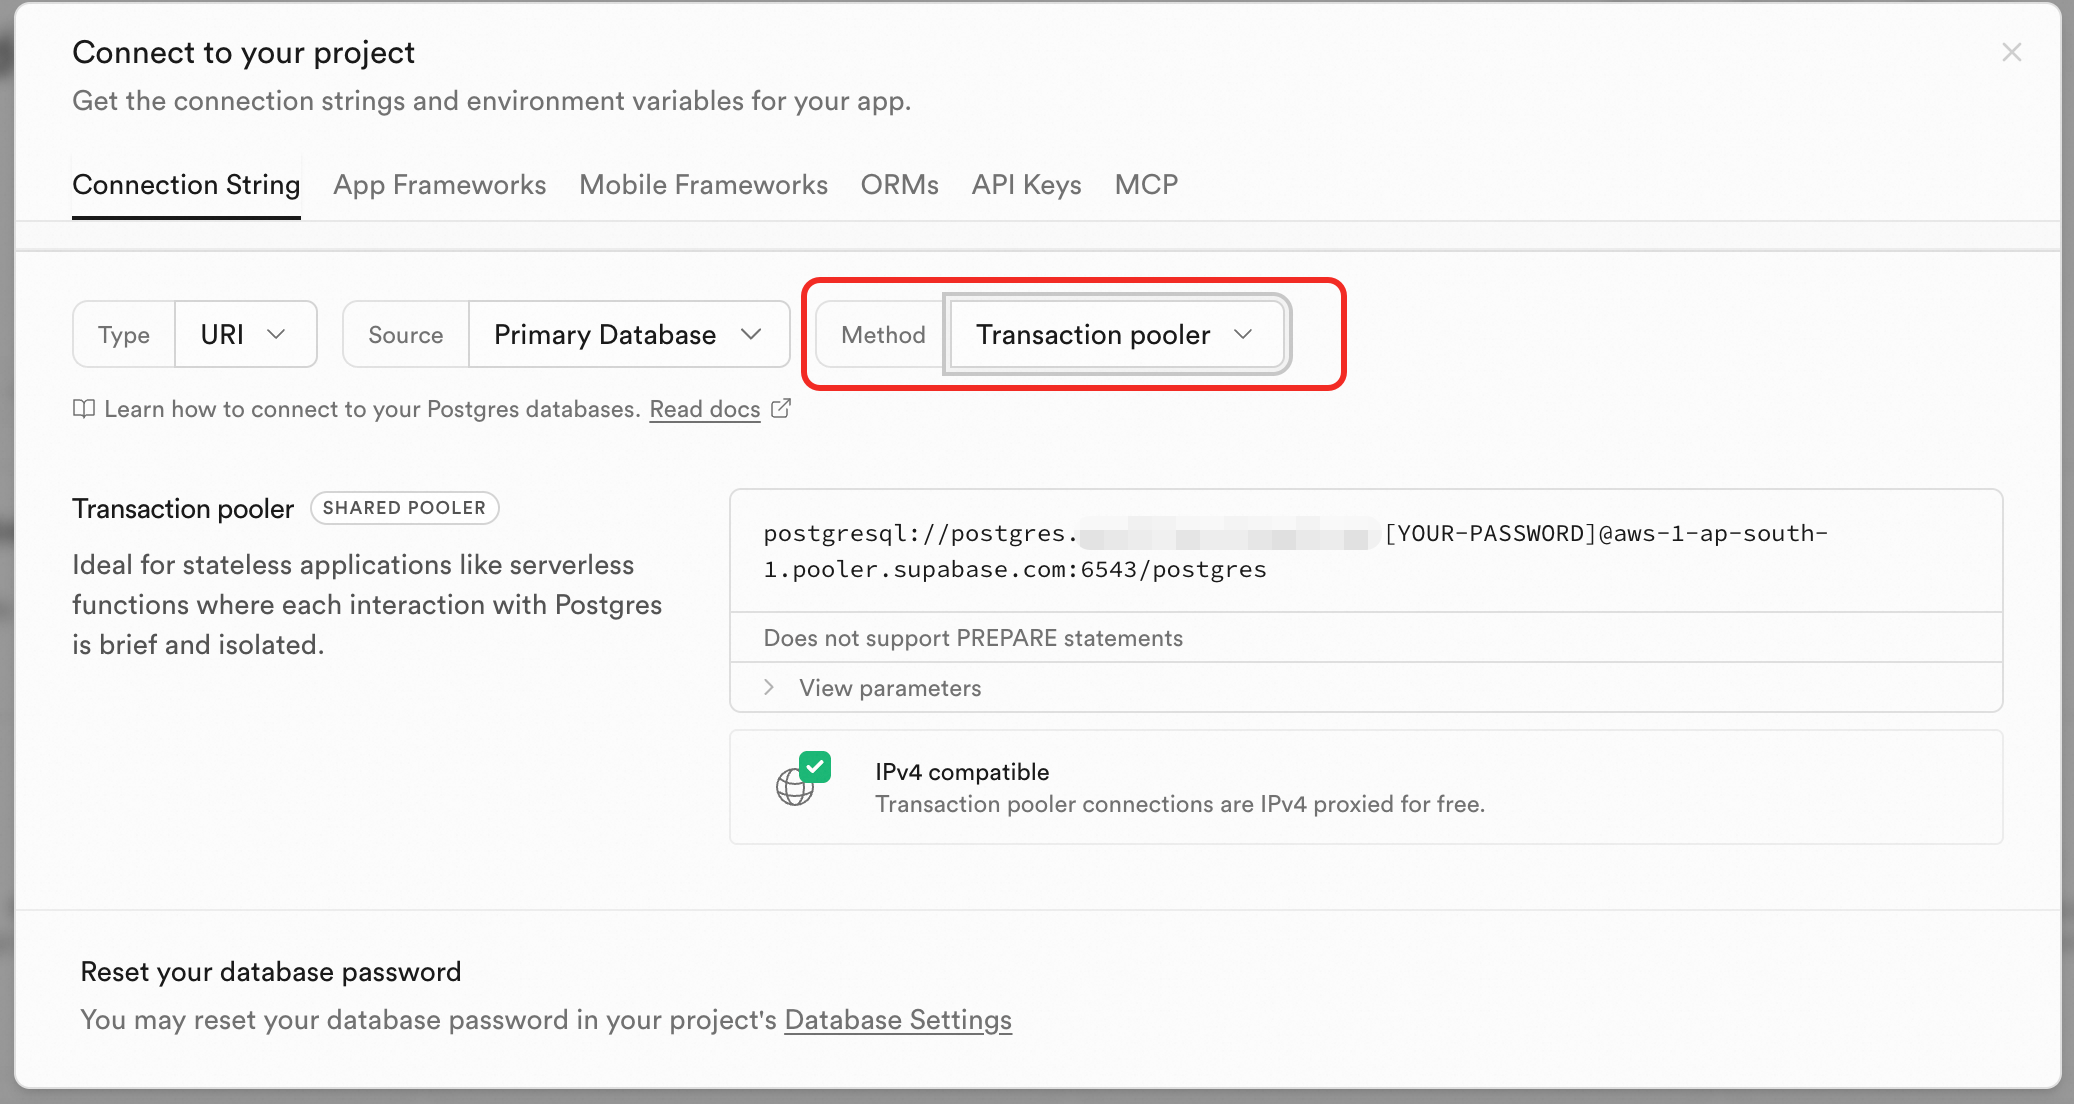Select the Connection String tab
The image size is (2074, 1104).
tap(186, 185)
